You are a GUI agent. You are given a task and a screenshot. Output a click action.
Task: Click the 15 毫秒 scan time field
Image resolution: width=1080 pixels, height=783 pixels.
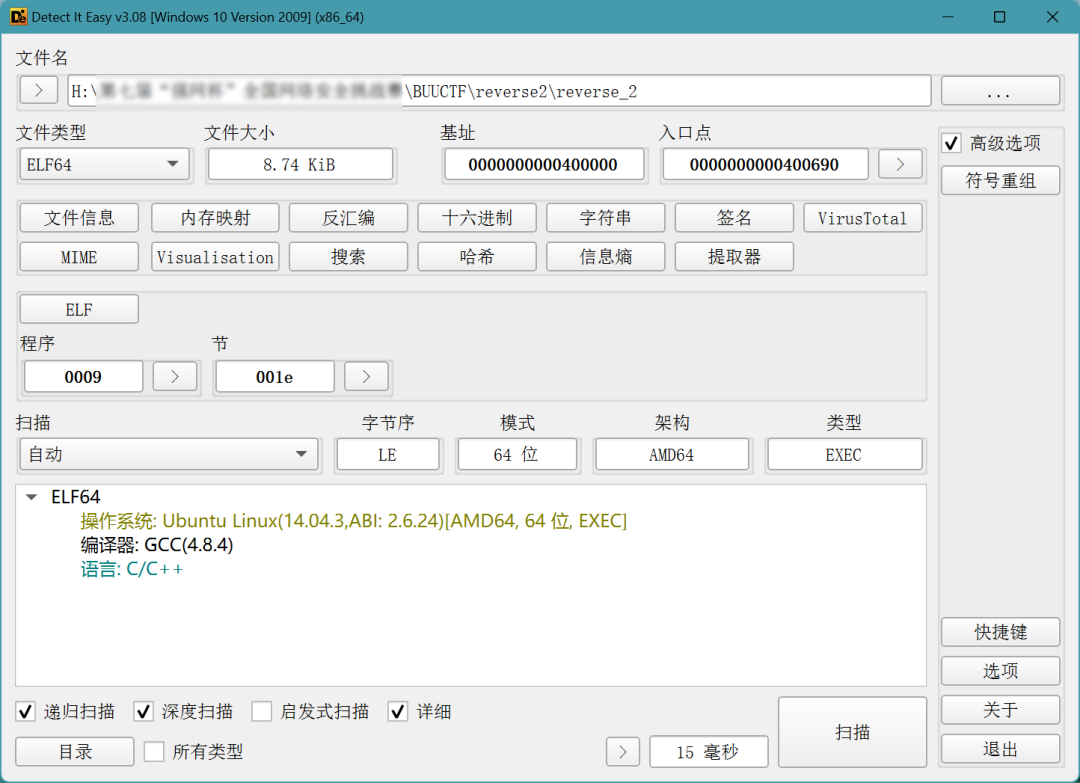709,751
